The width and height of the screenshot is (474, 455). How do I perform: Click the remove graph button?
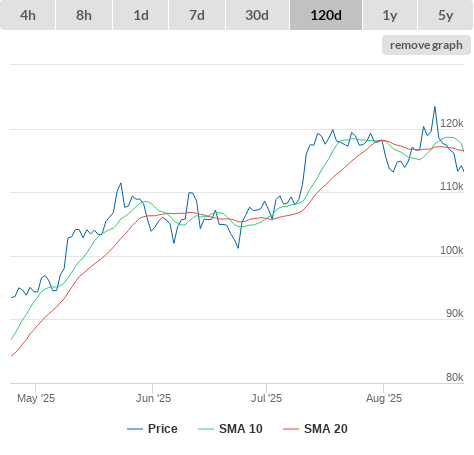(426, 45)
